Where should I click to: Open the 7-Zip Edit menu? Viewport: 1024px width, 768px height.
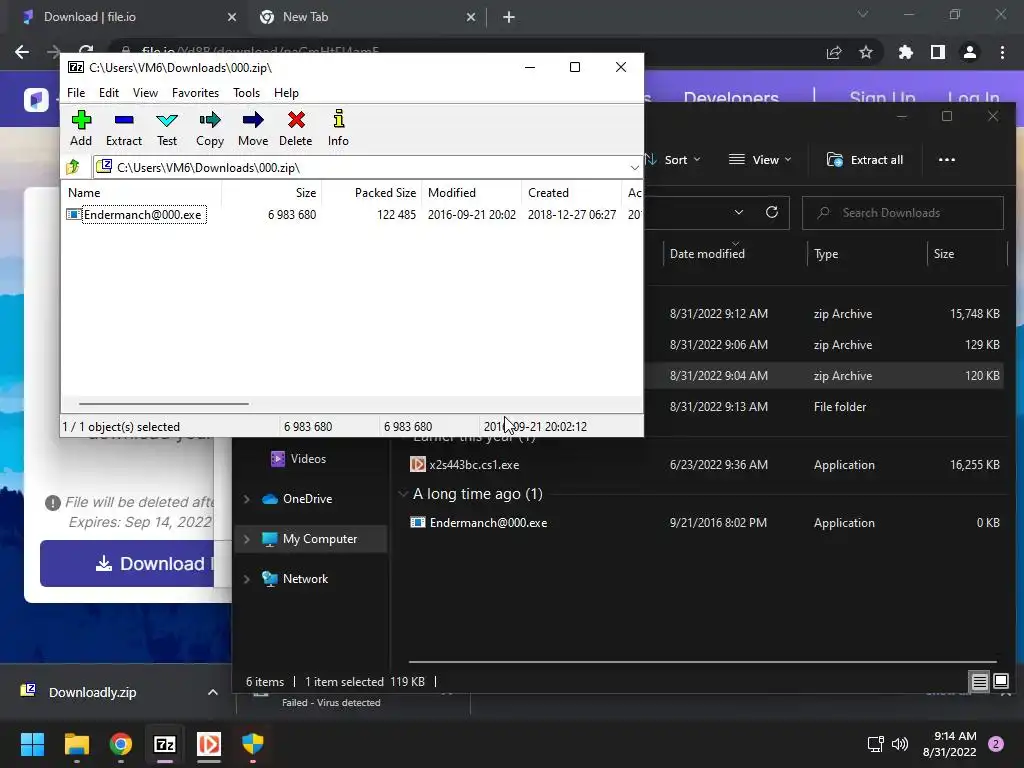pyautogui.click(x=108, y=93)
